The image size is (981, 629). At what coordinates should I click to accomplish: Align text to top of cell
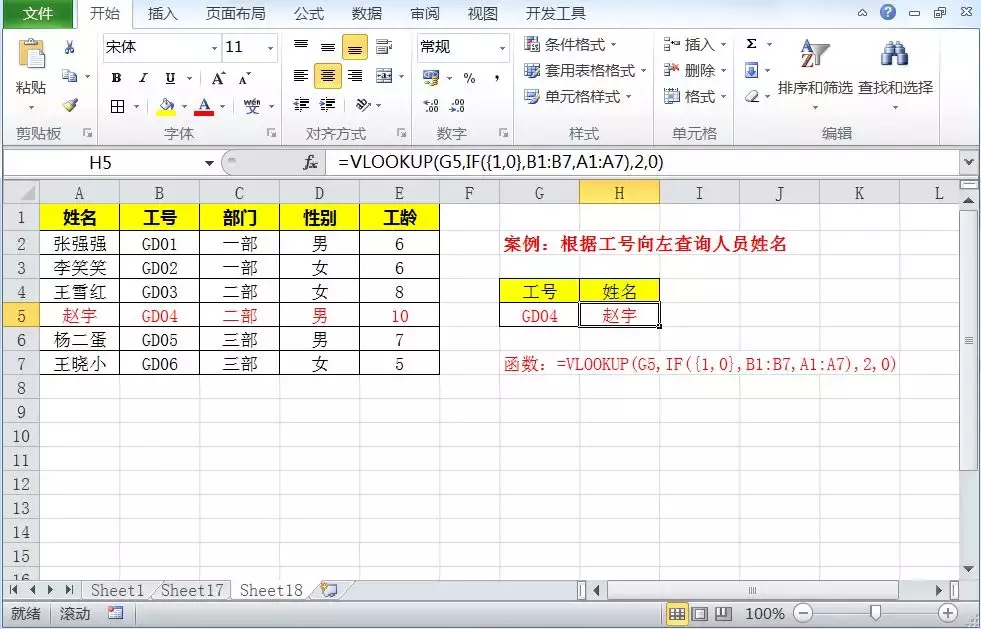pos(301,46)
